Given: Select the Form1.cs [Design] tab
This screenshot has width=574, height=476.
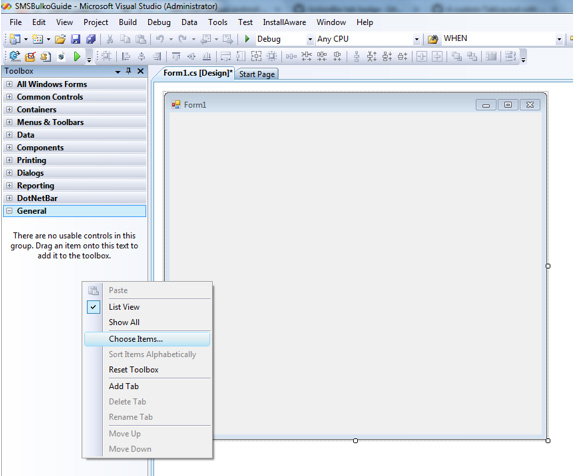Looking at the screenshot, I should point(198,73).
